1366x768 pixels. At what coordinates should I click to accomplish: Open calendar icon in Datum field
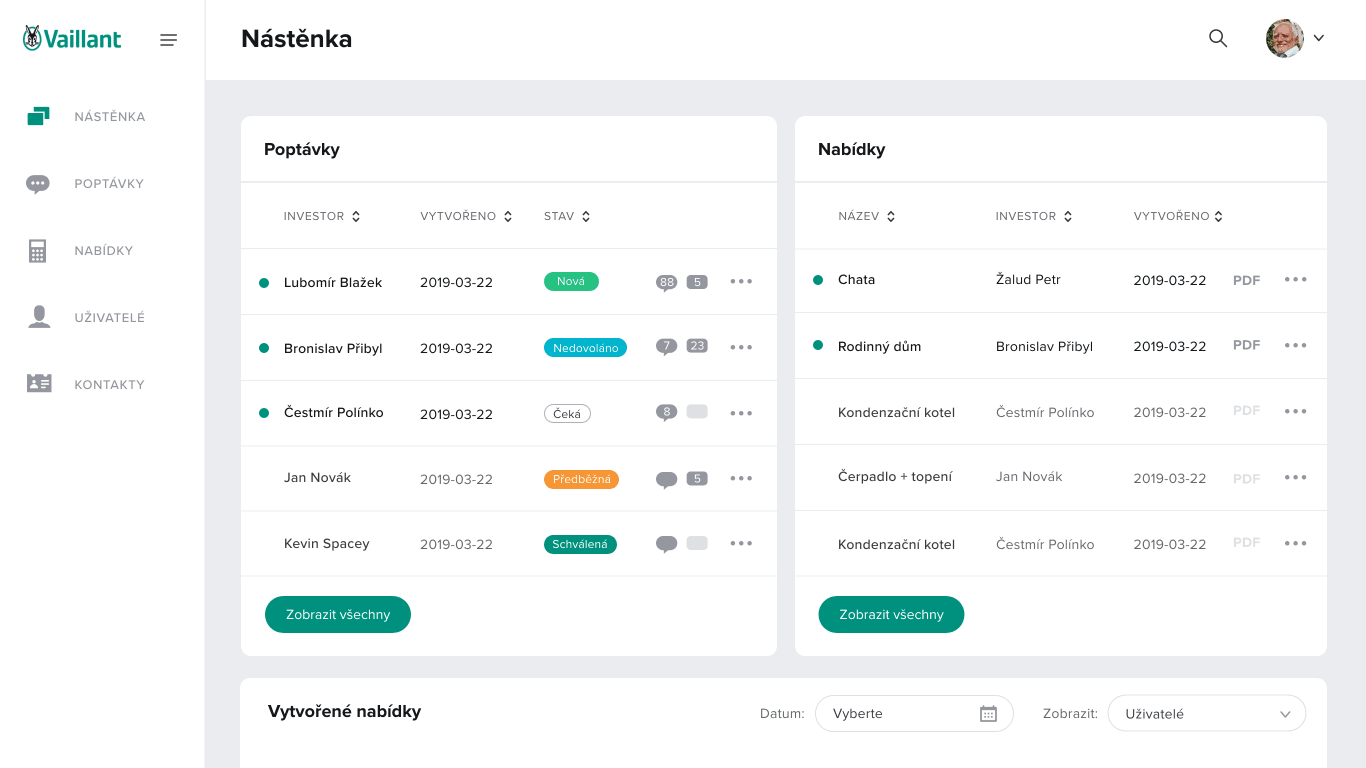(988, 714)
